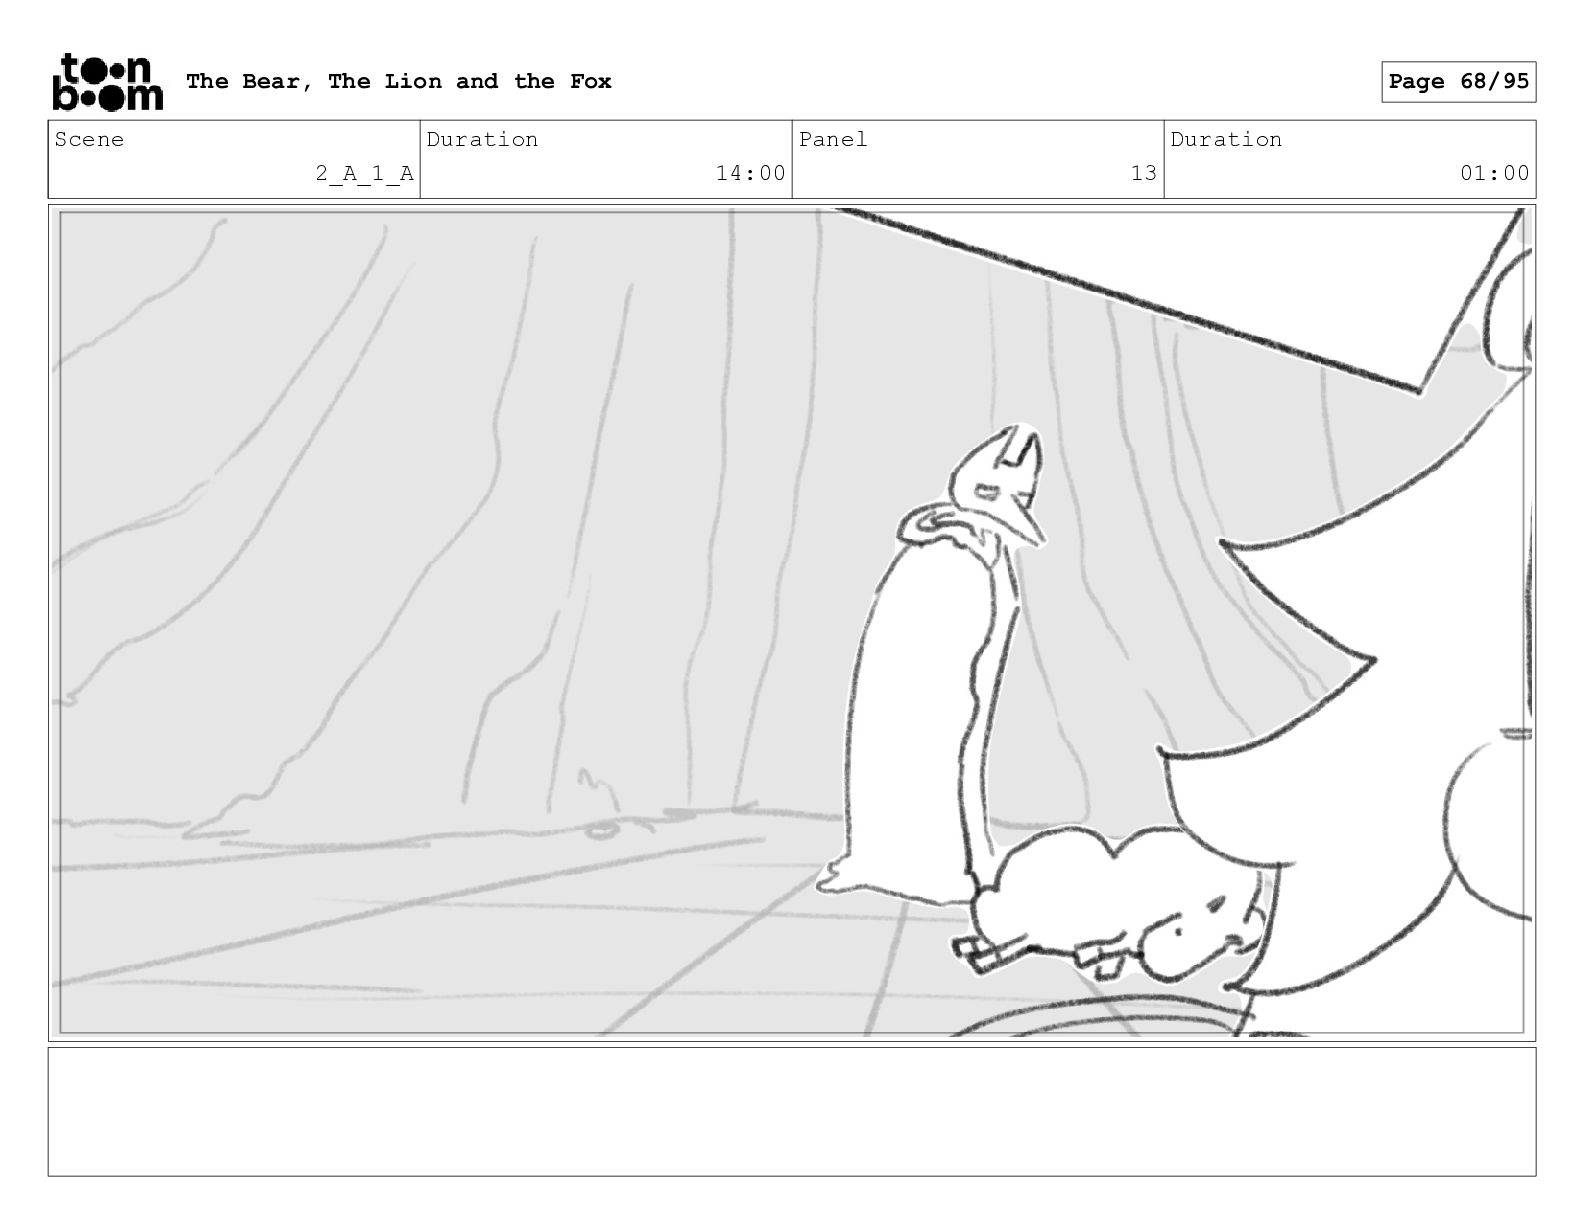Click the 'Panel' header label
Viewport: 1584px width, 1224px height.
(x=833, y=139)
